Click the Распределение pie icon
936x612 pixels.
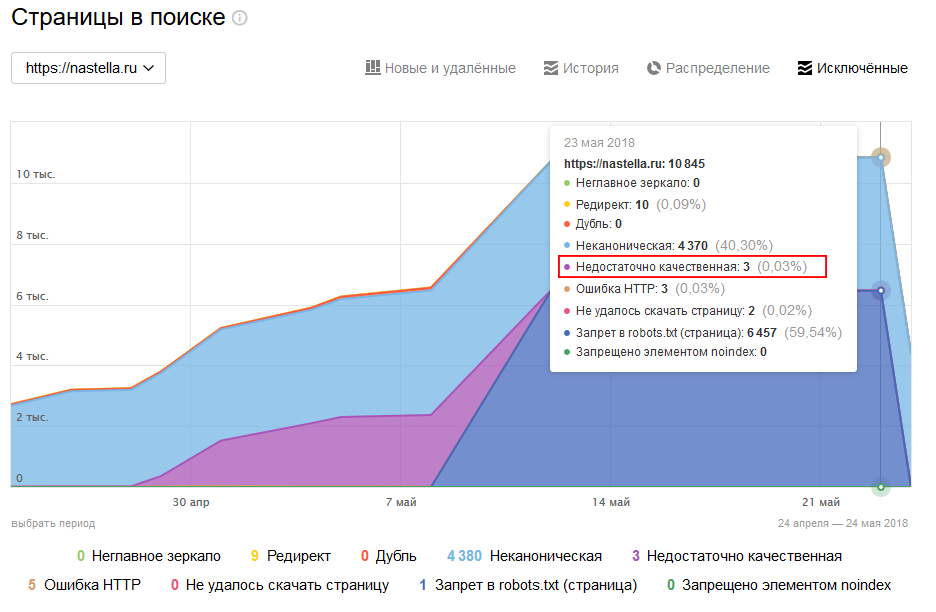click(x=654, y=68)
